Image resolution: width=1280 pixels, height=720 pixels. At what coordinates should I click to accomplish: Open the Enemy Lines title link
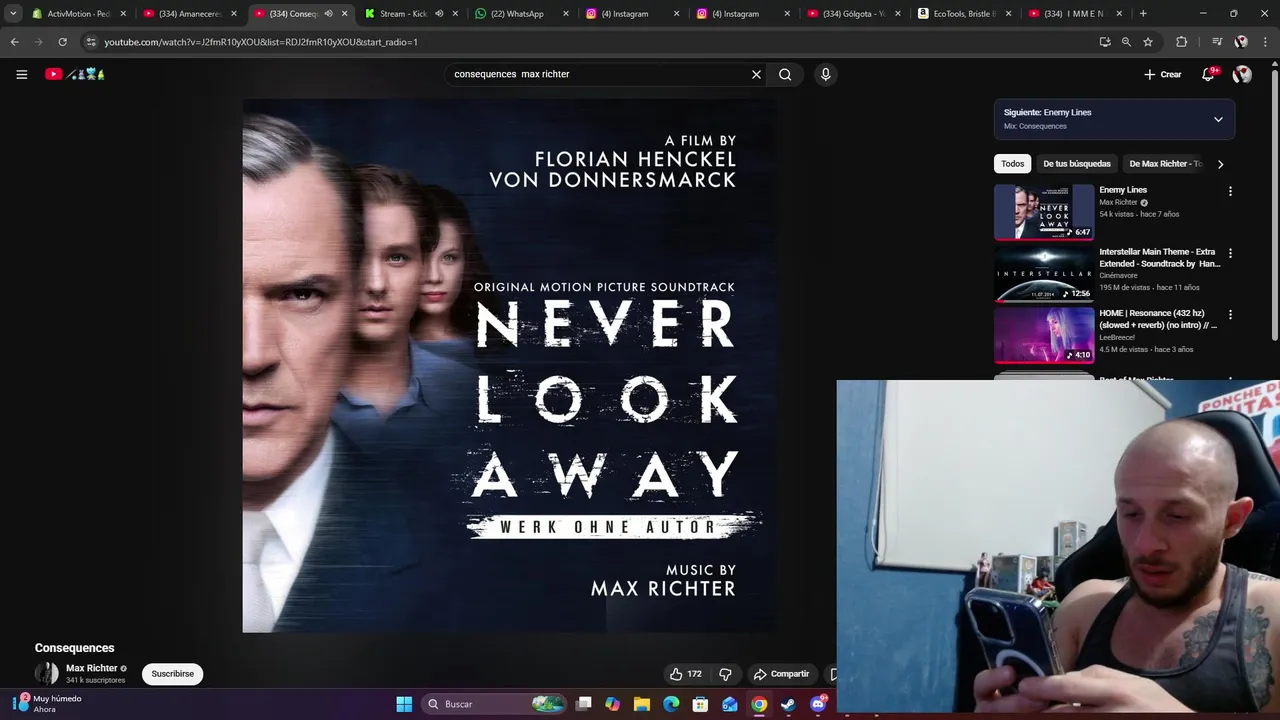pyautogui.click(x=1123, y=190)
